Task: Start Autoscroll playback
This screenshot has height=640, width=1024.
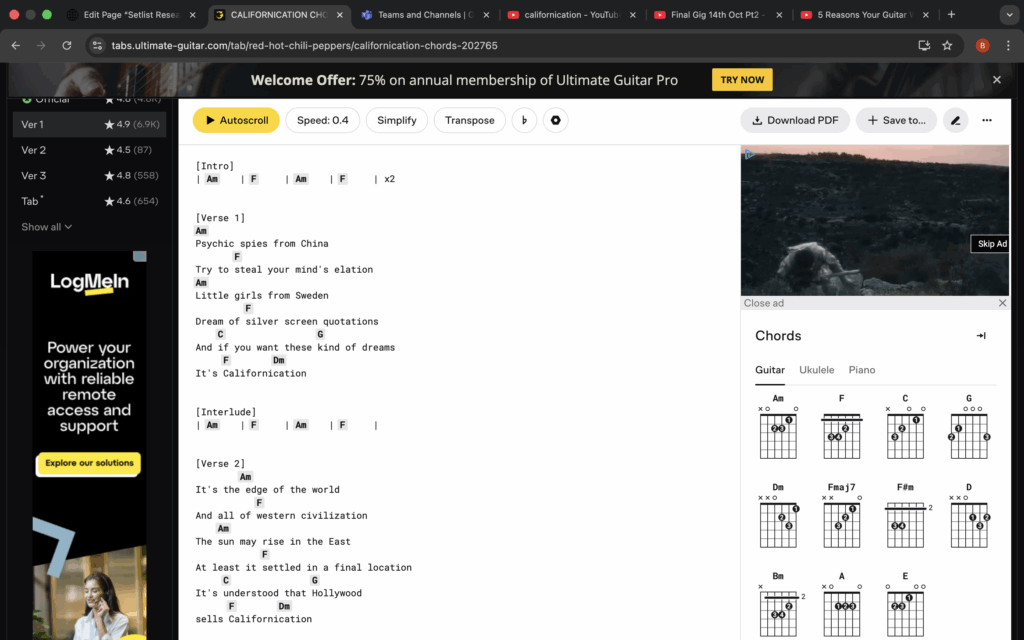Action: tap(236, 120)
